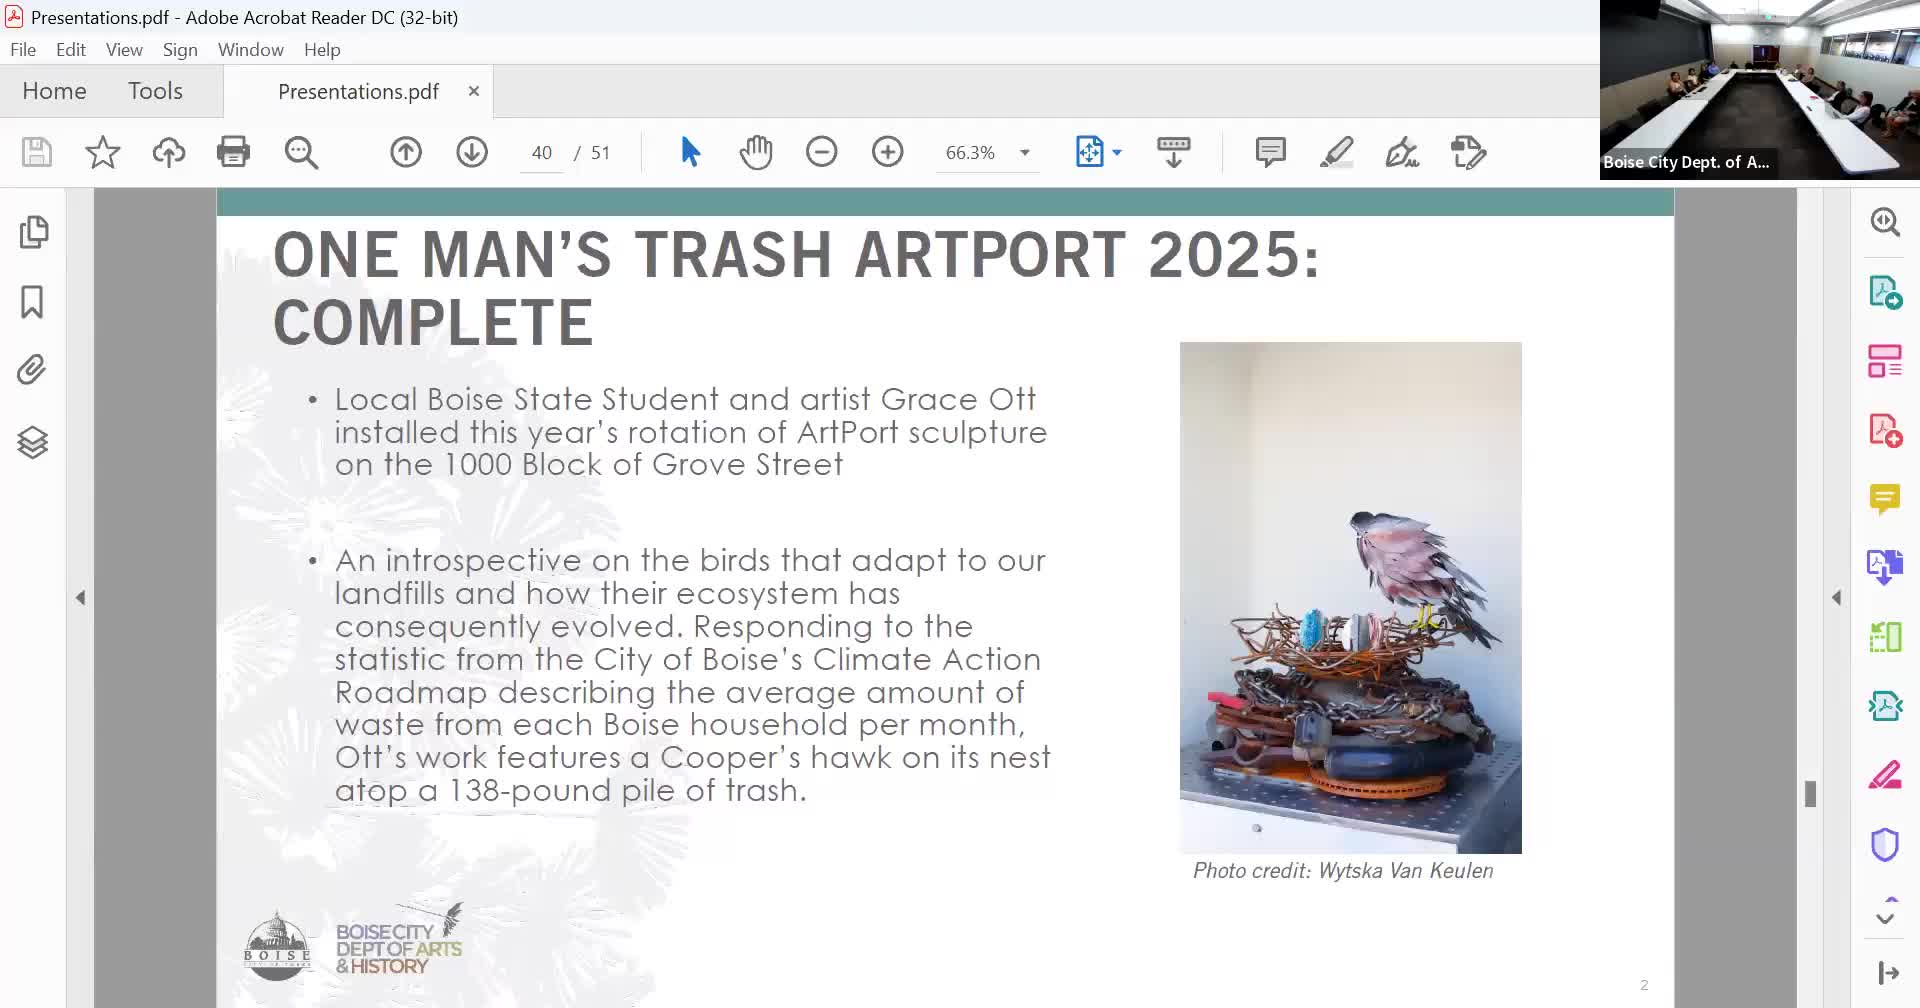Screen dimensions: 1920x1008
Task: Open Send for signature tool in right pane
Action: pos(1885,706)
